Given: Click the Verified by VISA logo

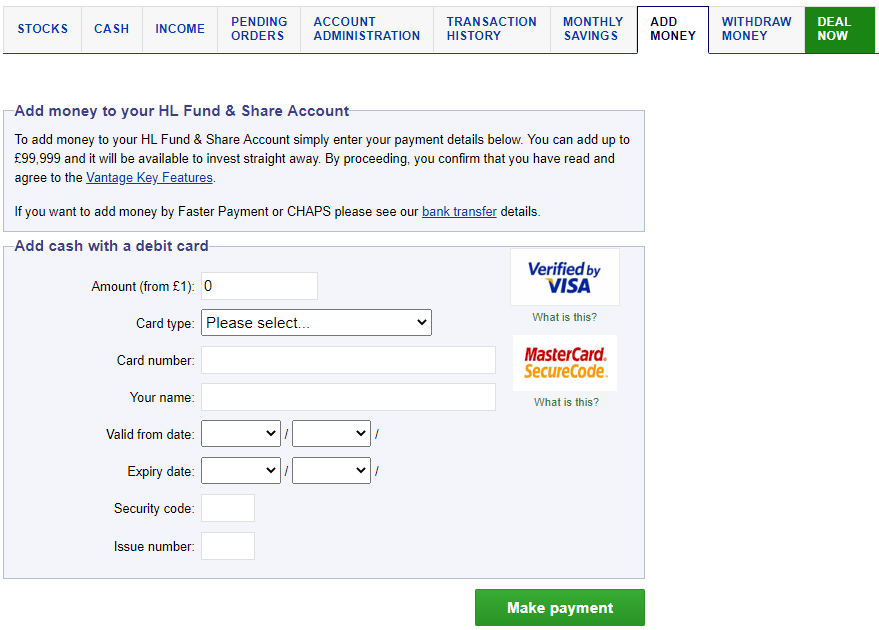Looking at the screenshot, I should click(x=564, y=277).
